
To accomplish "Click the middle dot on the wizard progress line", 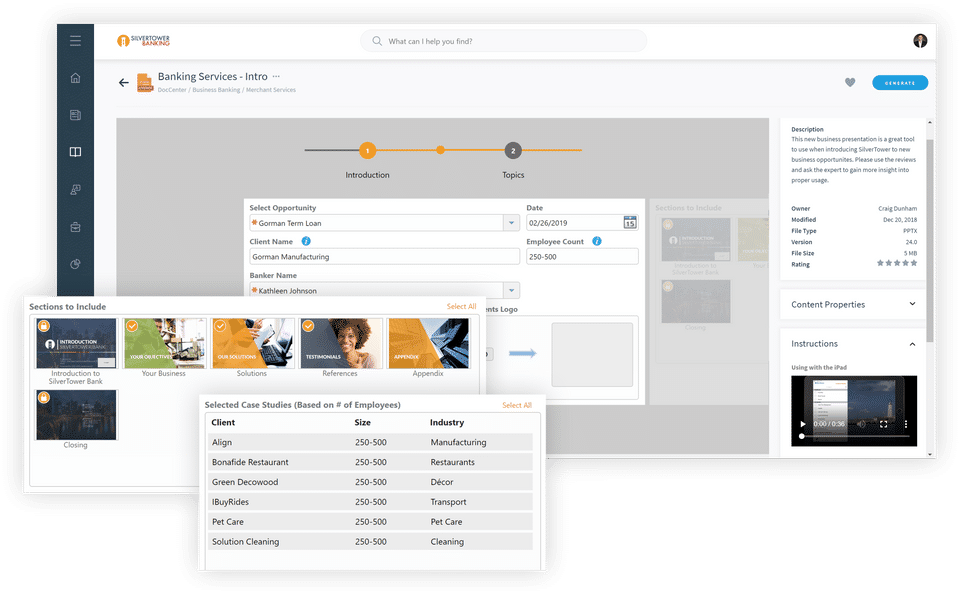I will coord(440,150).
